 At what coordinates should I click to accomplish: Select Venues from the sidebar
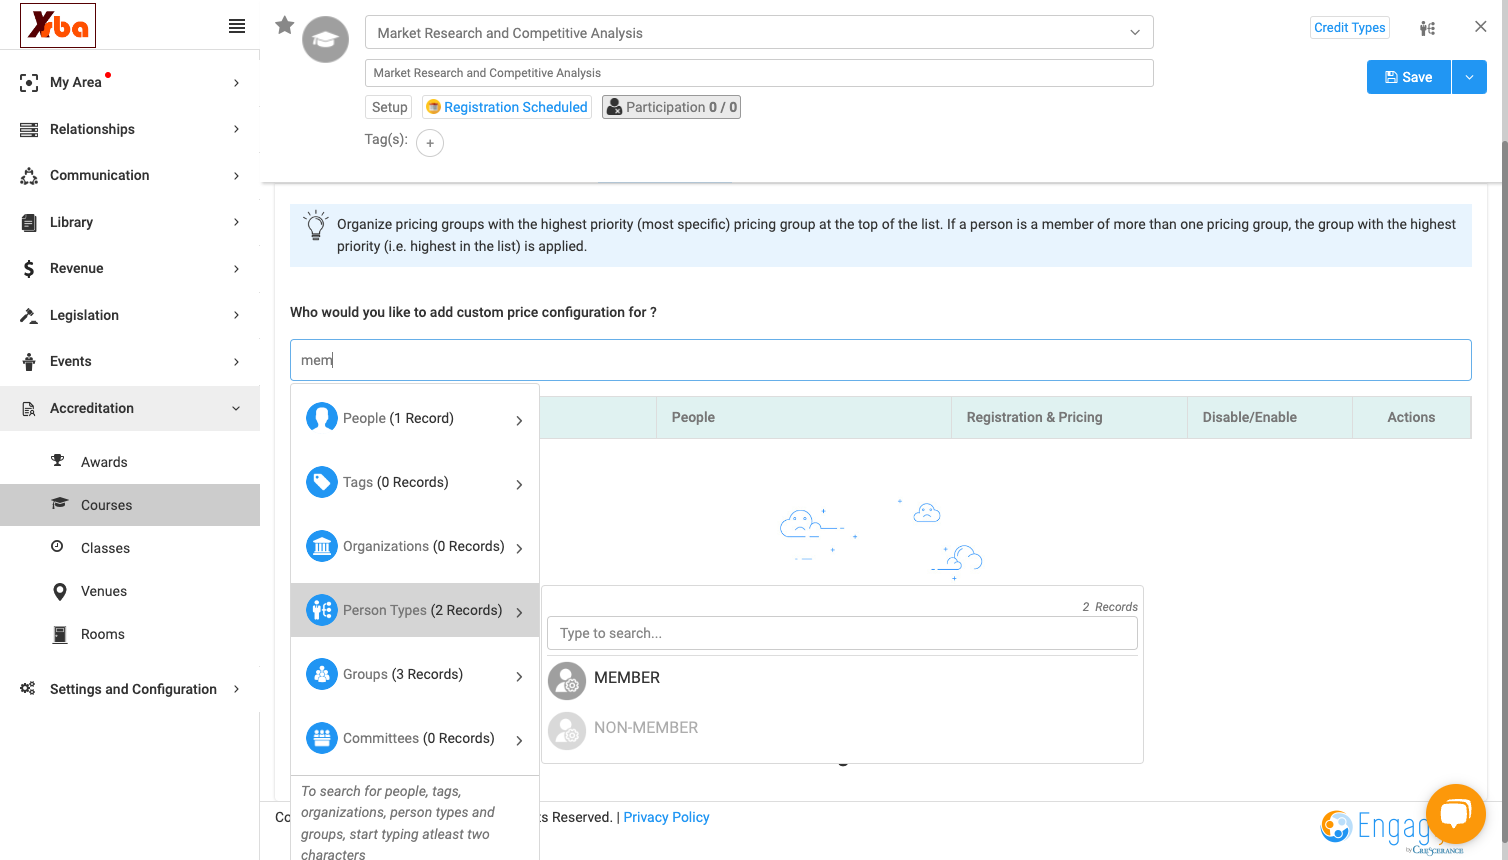(104, 591)
